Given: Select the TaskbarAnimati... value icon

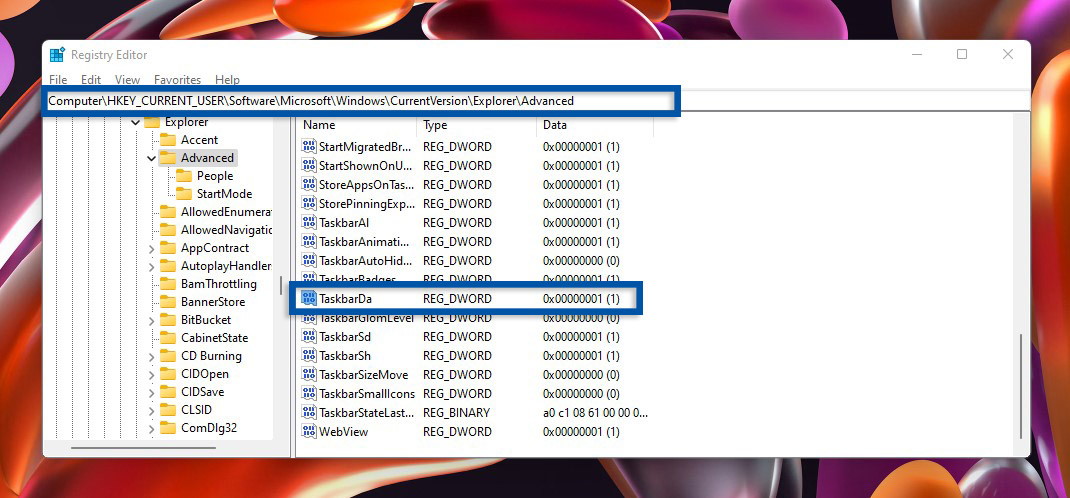Looking at the screenshot, I should click(310, 242).
